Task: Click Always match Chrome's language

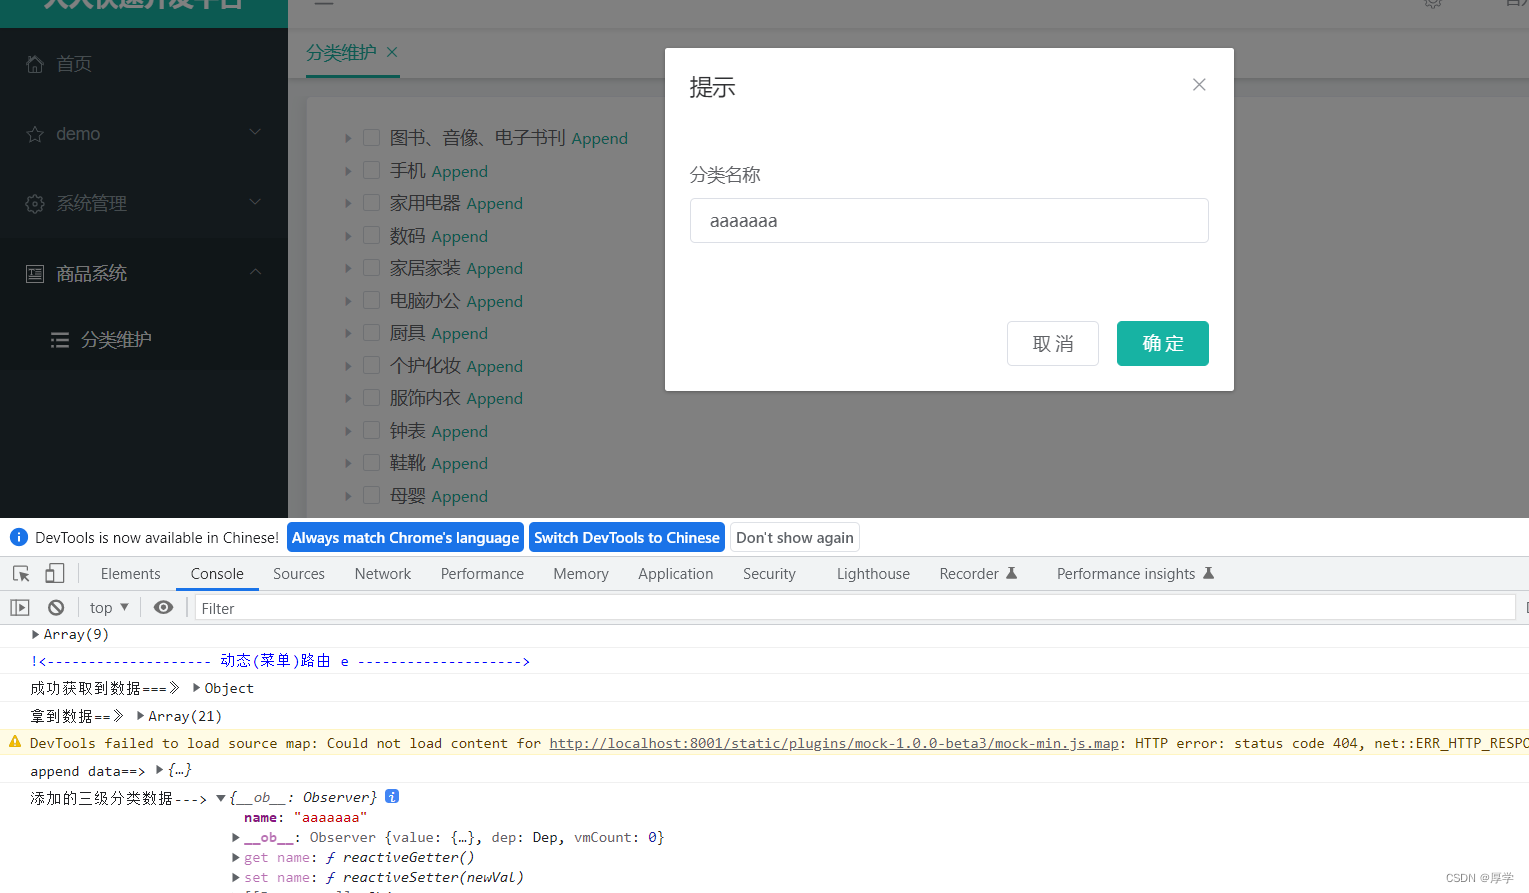Action: 405,537
